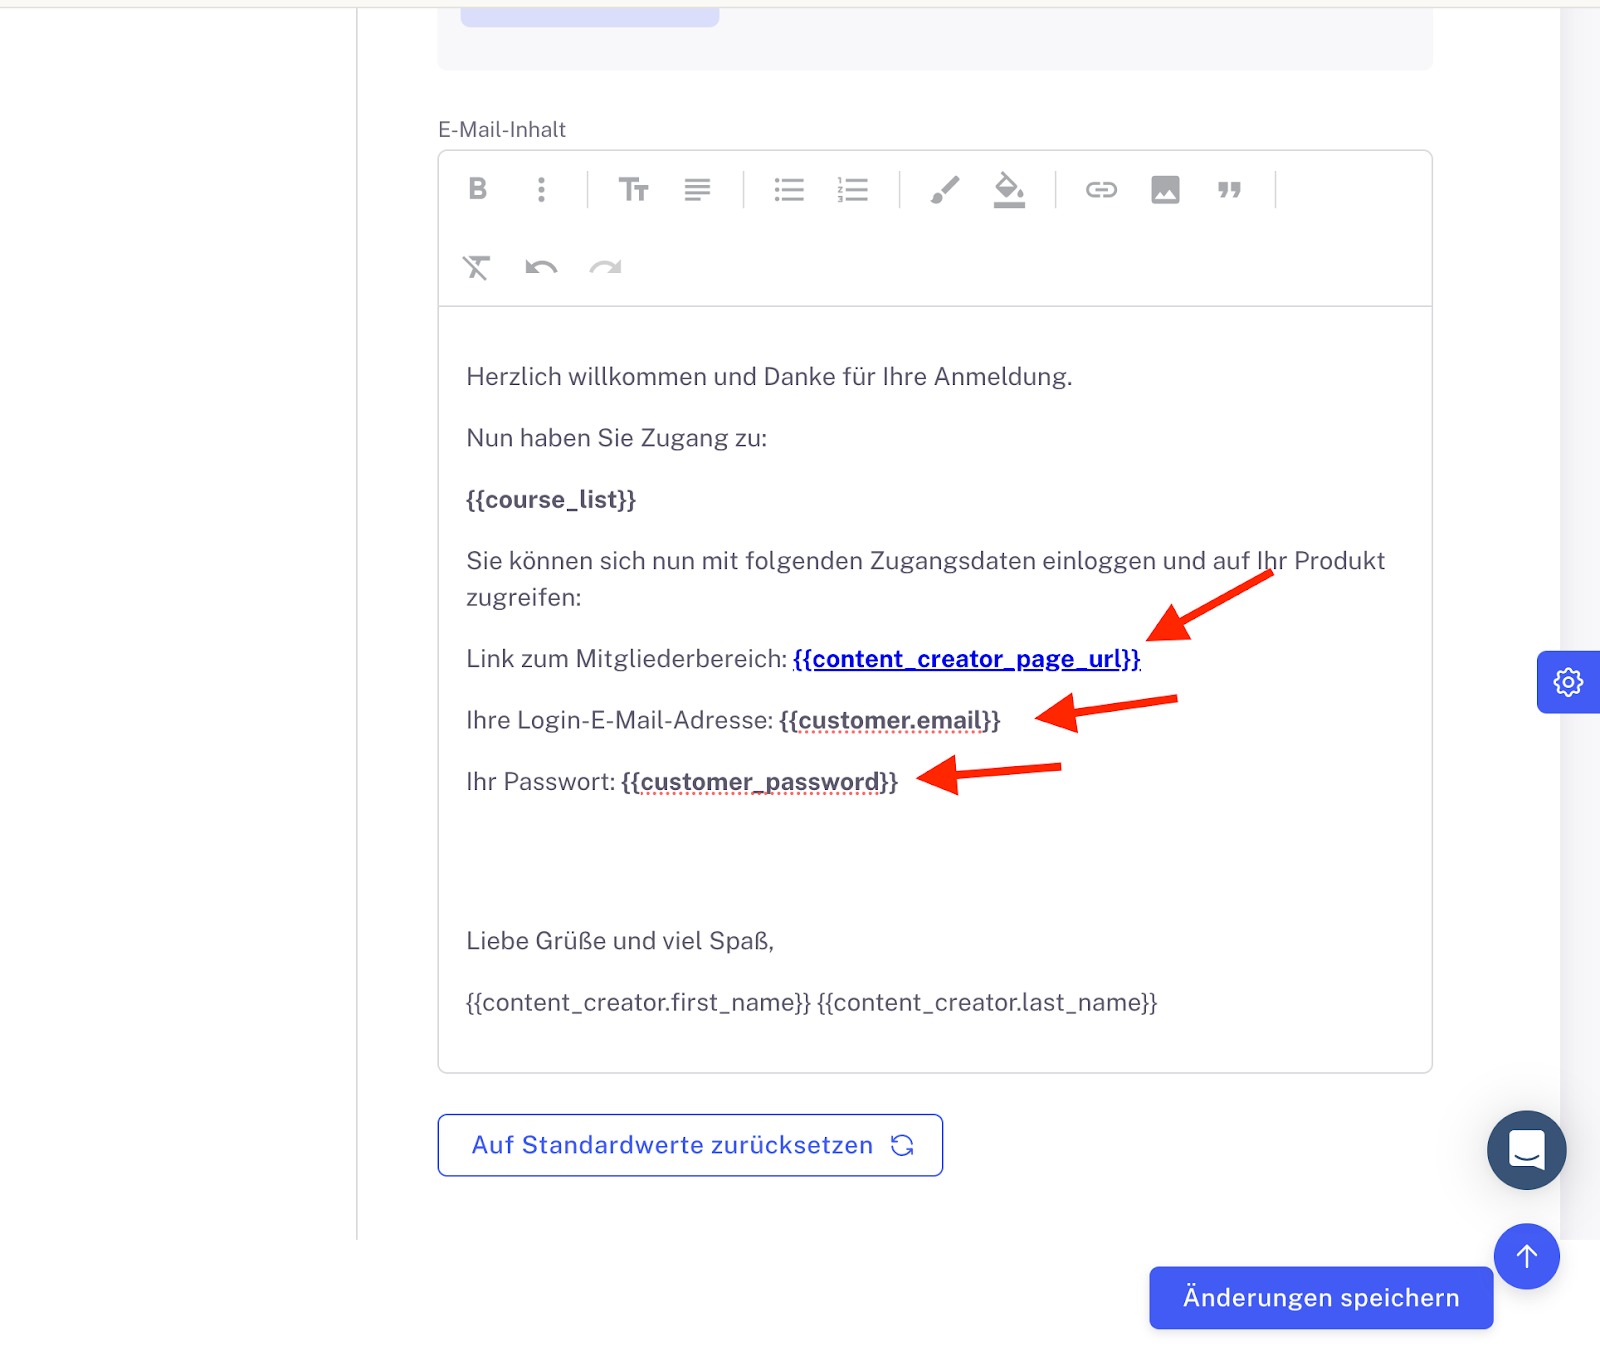Viewport: 1600px width, 1356px height.
Task: Click the {{content_creator_page_url}} link
Action: (x=966, y=659)
